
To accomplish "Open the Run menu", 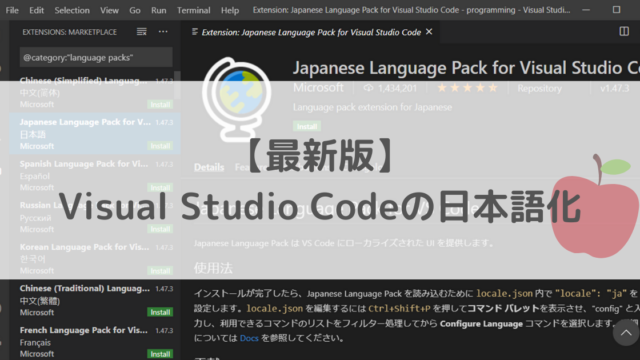I will tap(158, 10).
